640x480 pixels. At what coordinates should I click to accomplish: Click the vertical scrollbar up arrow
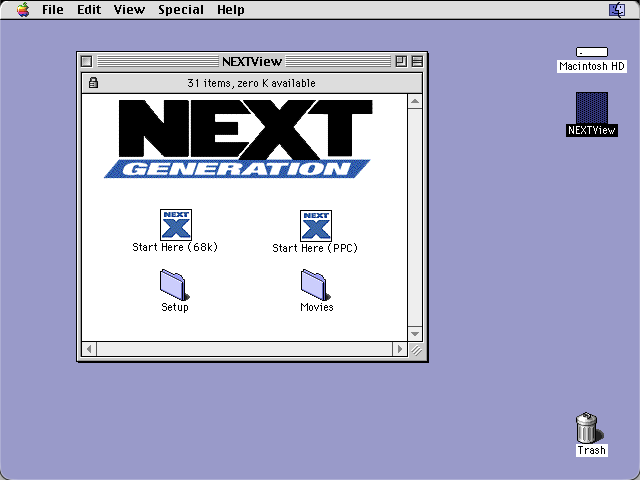tap(415, 101)
